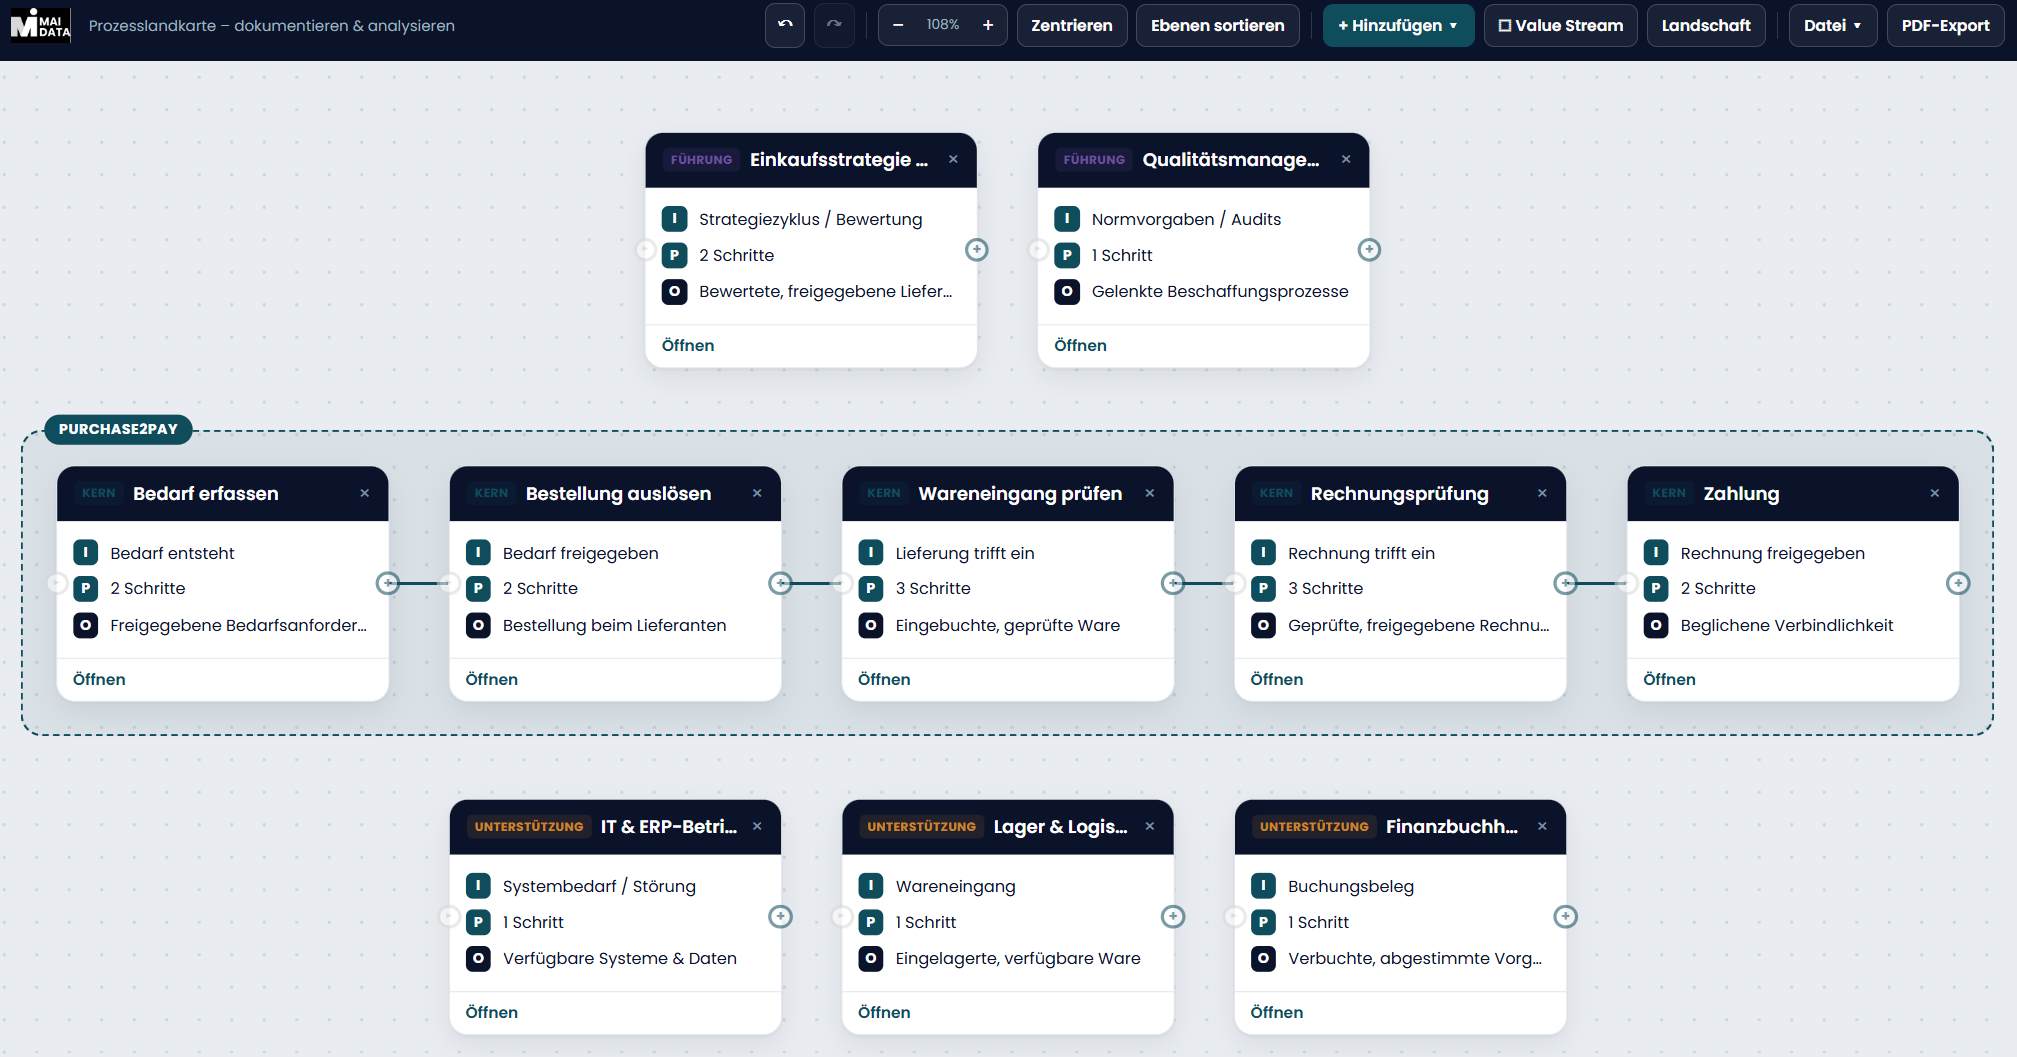2017x1057 pixels.
Task: Click output connector plus on Bedarf erfassen
Action: click(388, 583)
